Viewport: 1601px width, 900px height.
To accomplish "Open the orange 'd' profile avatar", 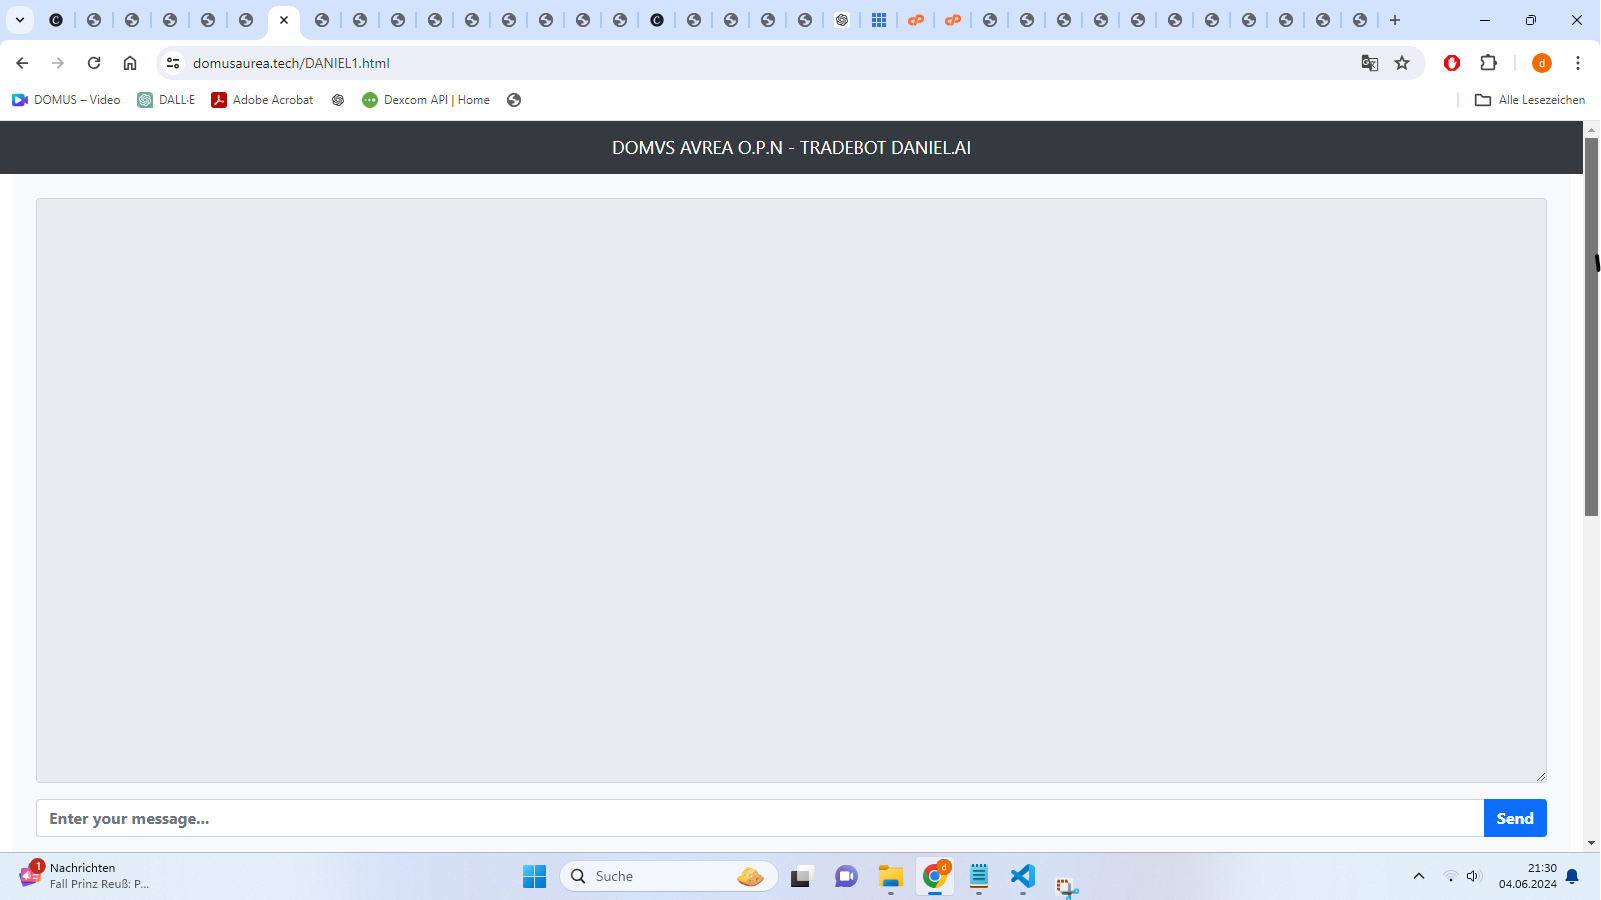I will [1542, 63].
